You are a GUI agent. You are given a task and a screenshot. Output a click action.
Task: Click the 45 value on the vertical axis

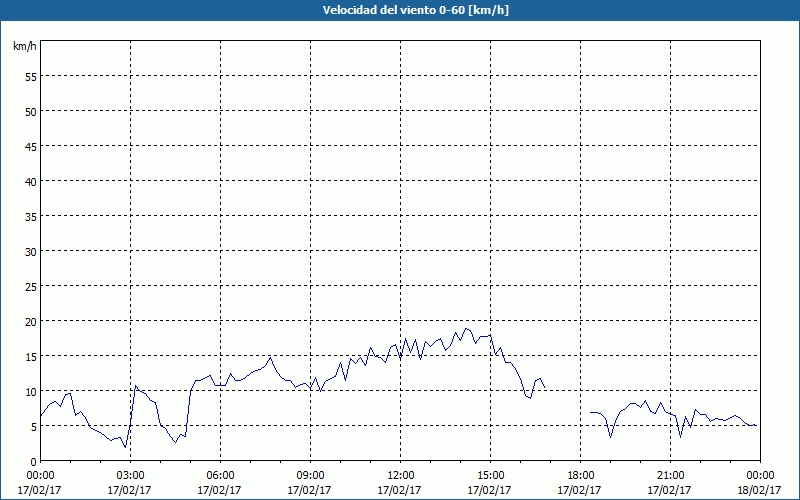[x=31, y=146]
